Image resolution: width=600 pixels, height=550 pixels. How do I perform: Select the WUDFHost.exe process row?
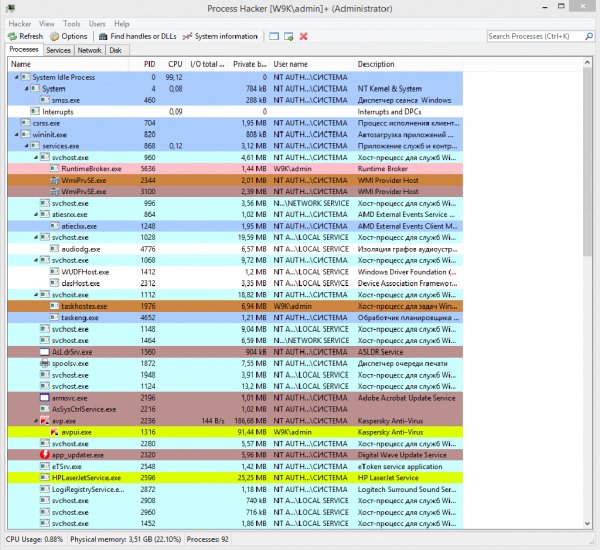[x=235, y=272]
